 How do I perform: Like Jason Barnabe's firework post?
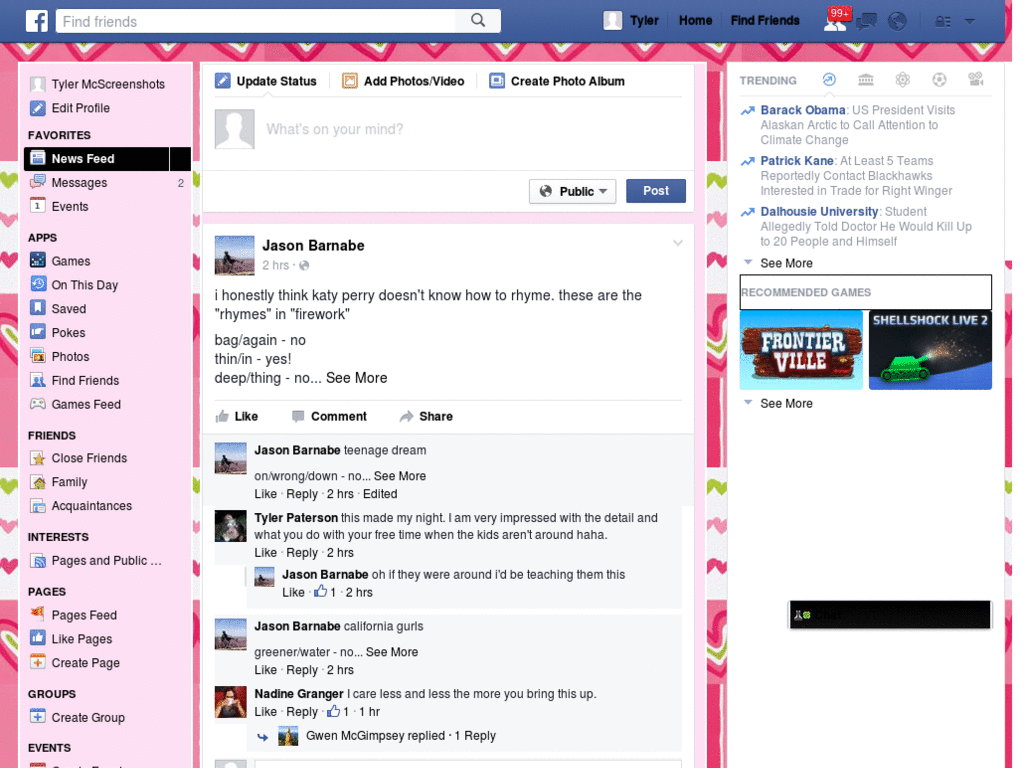click(x=236, y=416)
